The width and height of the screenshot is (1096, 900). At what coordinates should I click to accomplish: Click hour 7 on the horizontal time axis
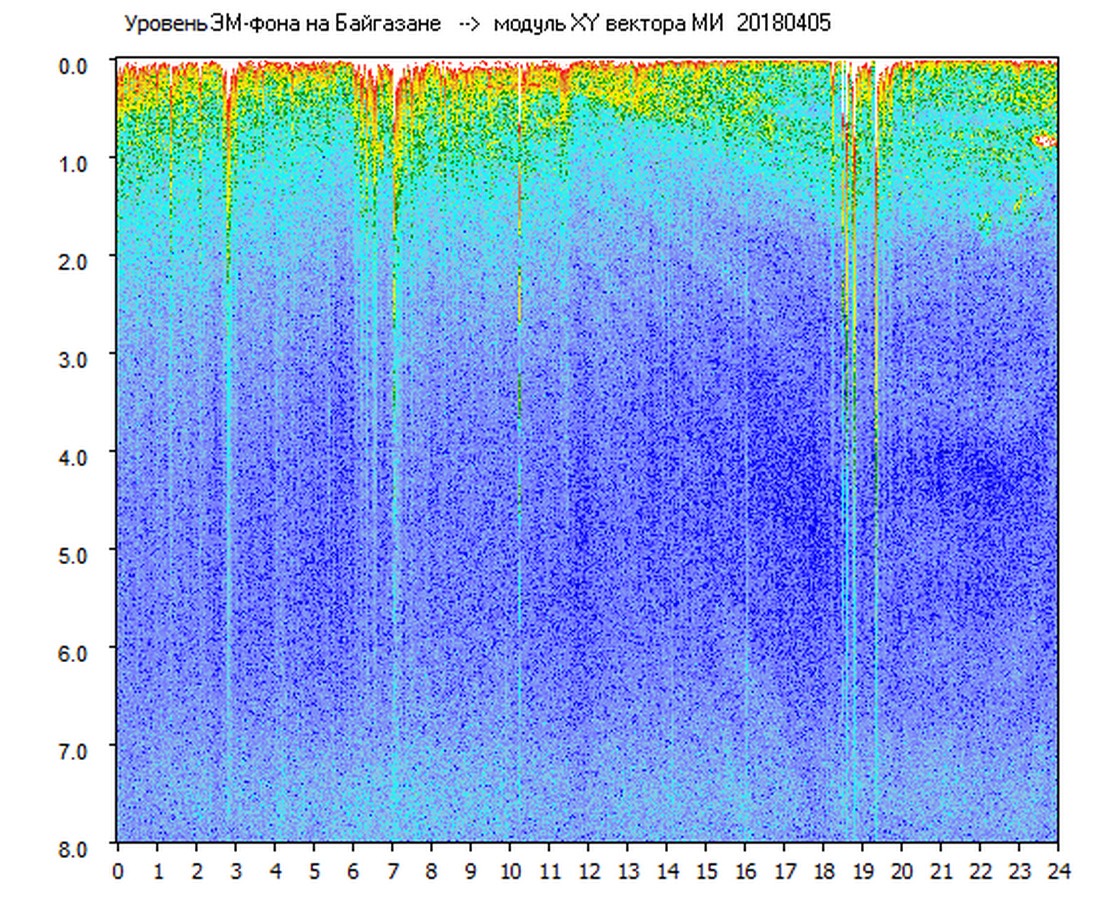392,872
